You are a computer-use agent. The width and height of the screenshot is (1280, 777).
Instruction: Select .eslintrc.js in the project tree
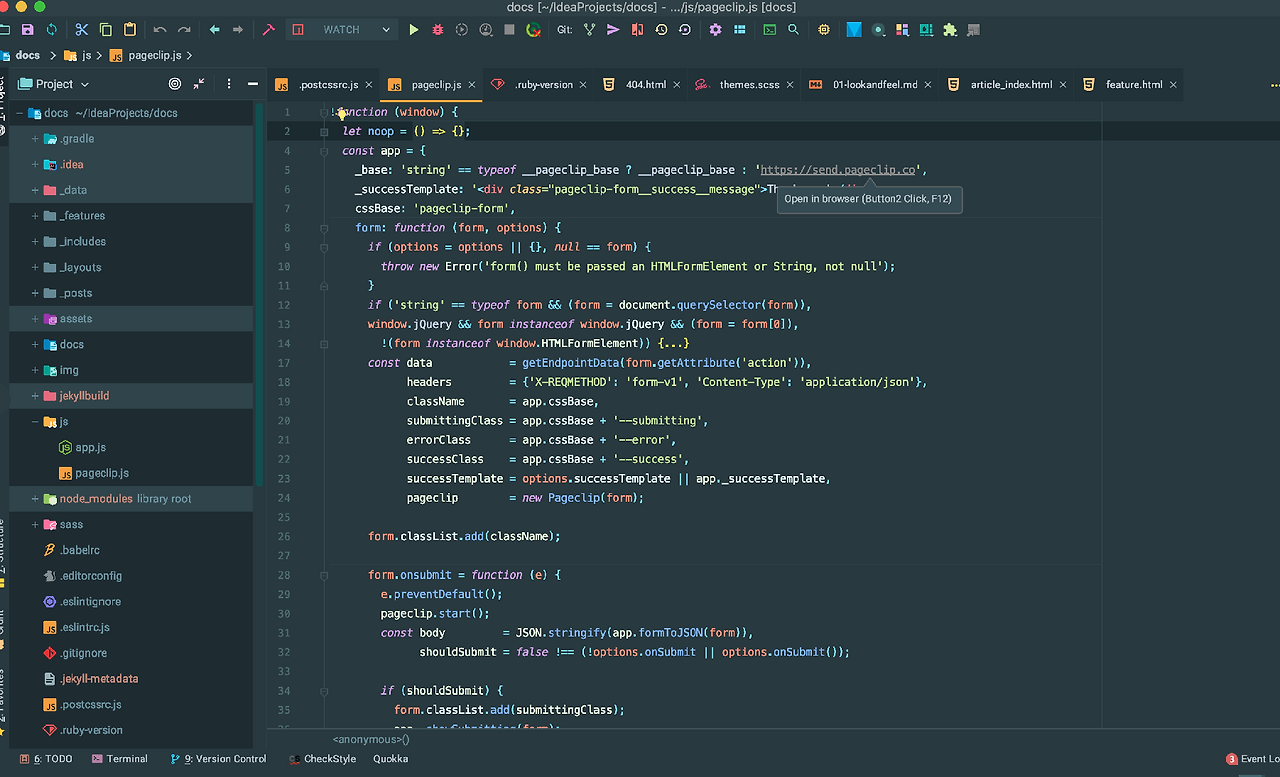(x=77, y=628)
